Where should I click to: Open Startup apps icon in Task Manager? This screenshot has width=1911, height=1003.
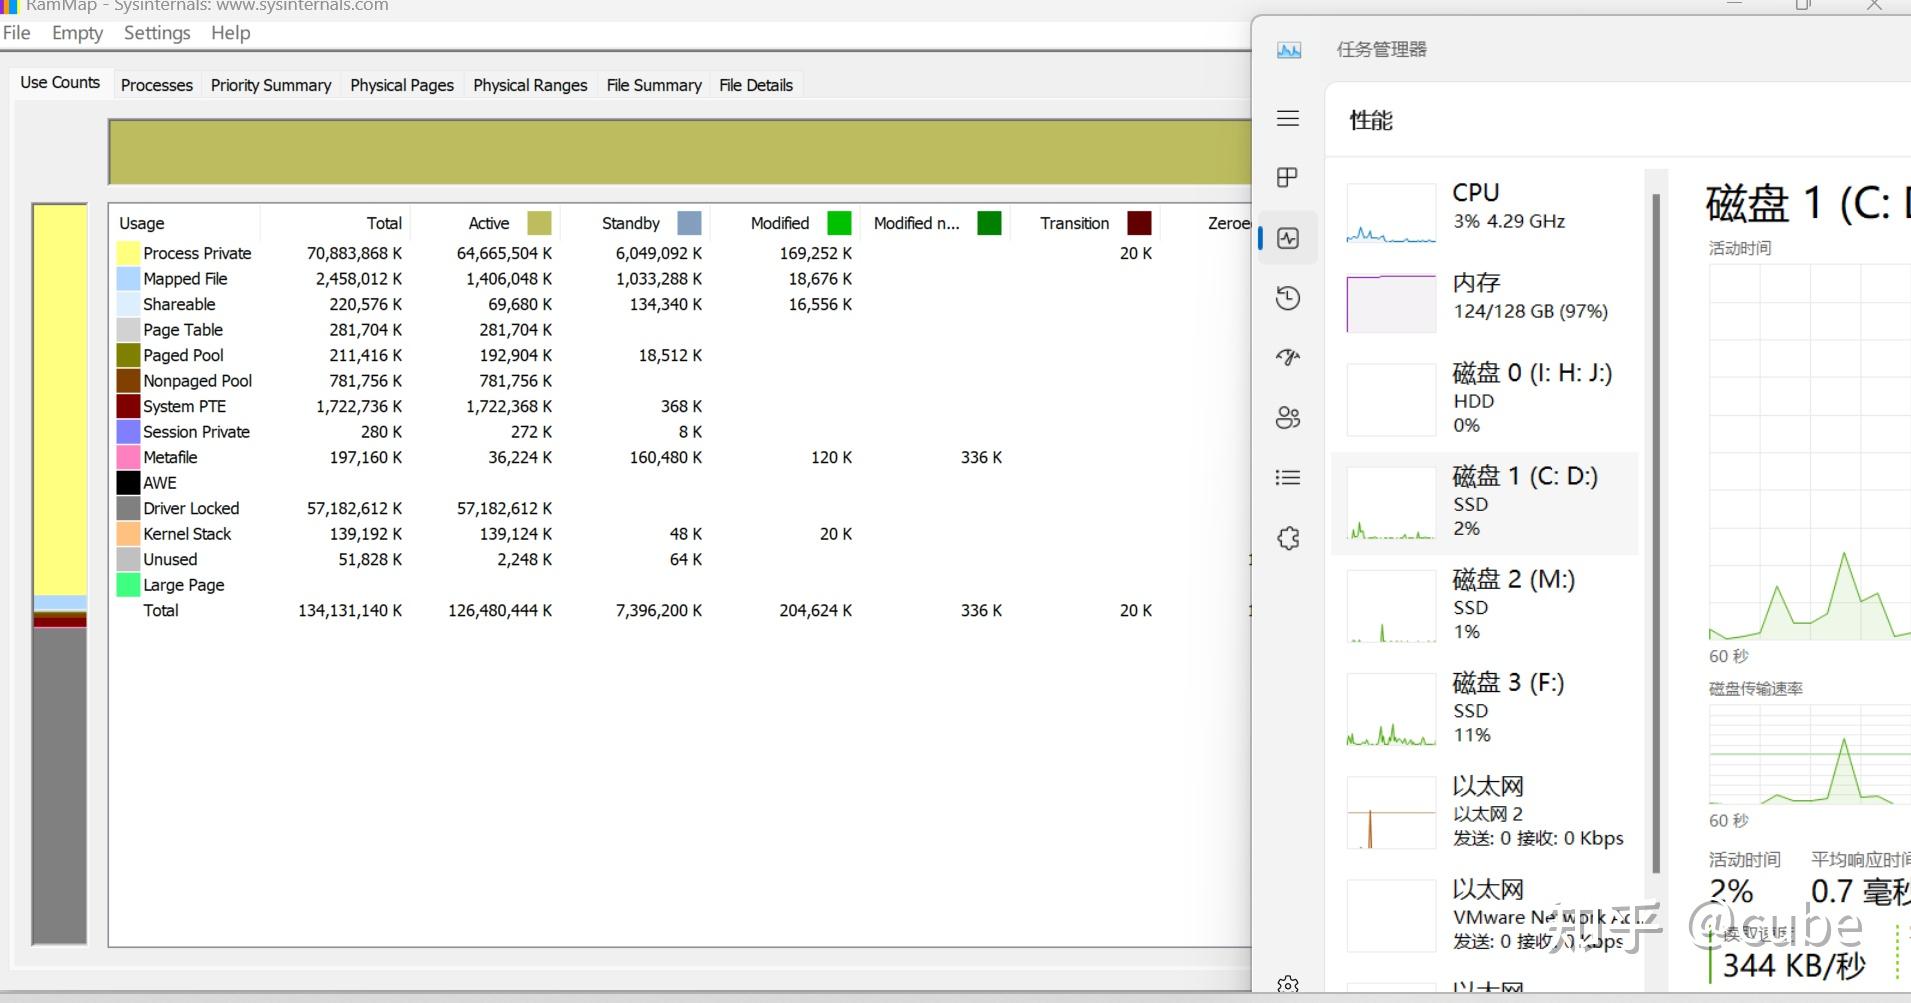coord(1288,357)
